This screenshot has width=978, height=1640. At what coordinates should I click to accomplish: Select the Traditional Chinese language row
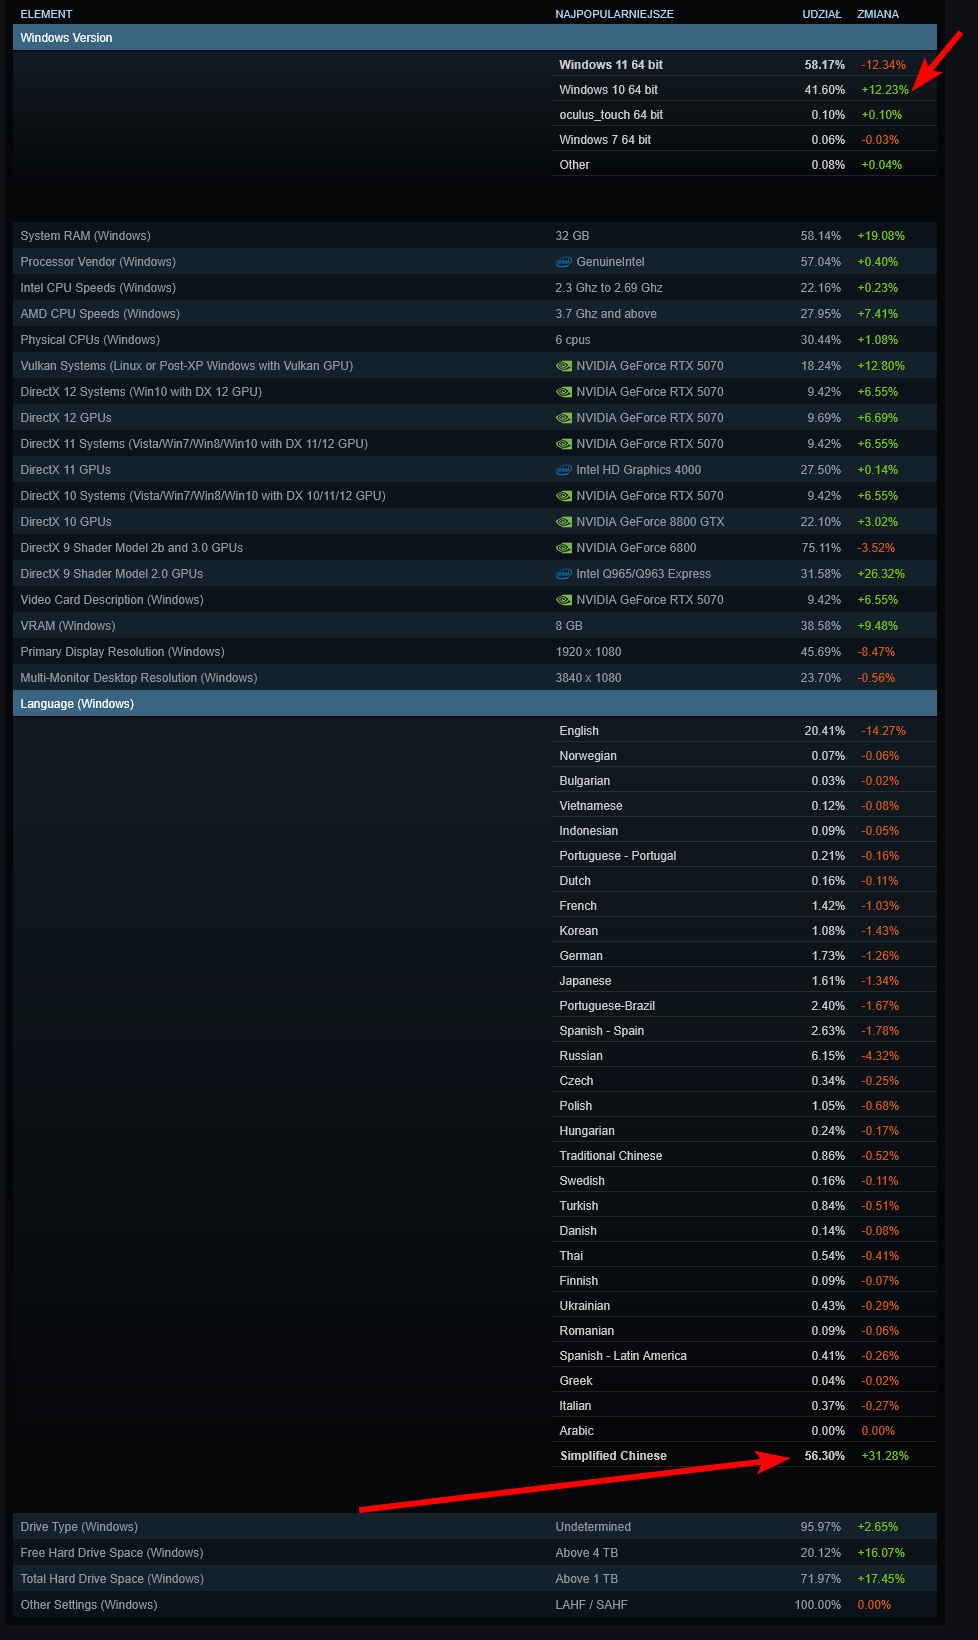pyautogui.click(x=744, y=1156)
